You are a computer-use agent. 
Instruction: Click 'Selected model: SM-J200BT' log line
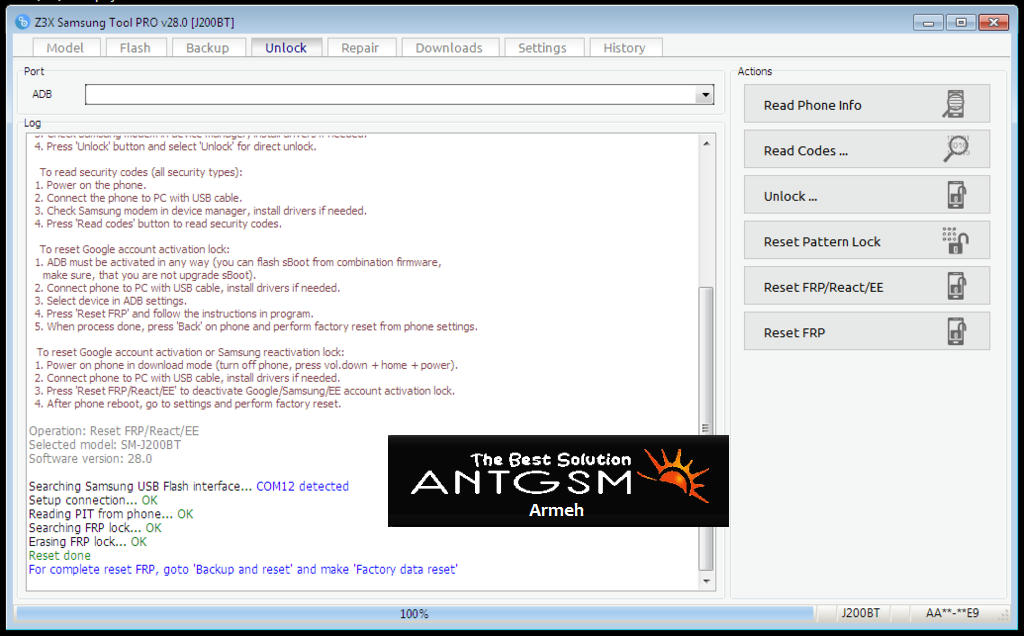[x=104, y=445]
